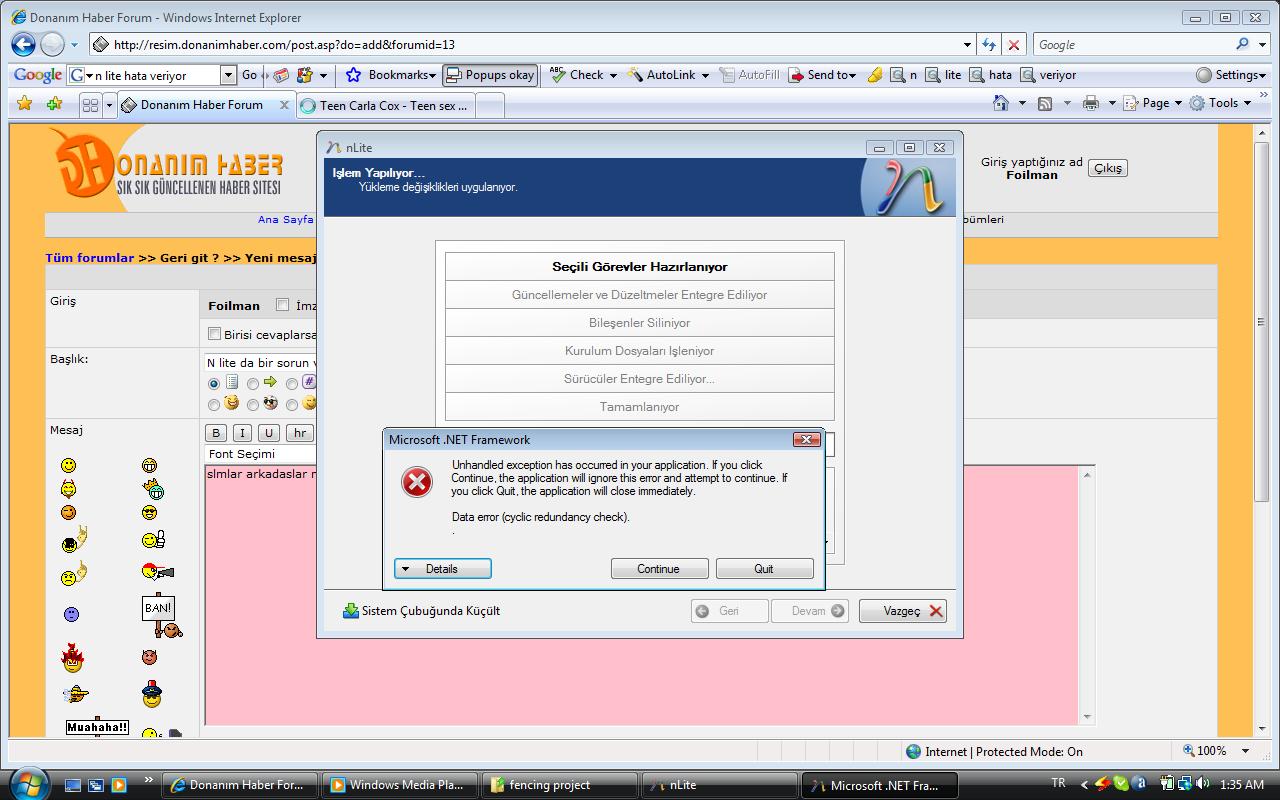The height and width of the screenshot is (800, 1280).
Task: Click the Internet Explorer back arrow
Action: 23,44
